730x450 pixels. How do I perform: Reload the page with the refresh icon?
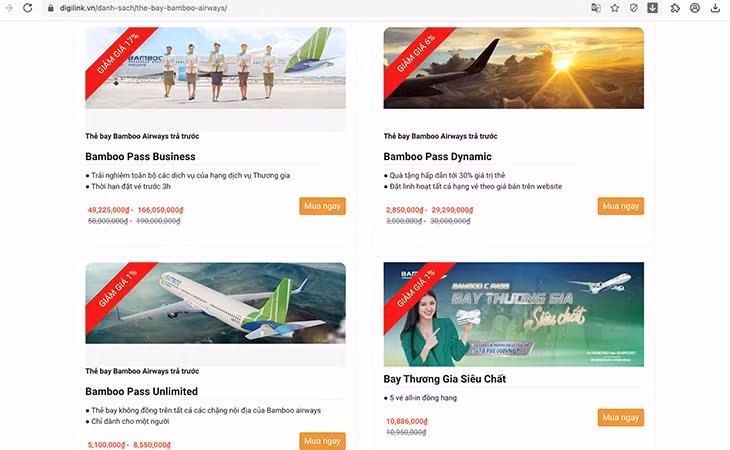(27, 7)
